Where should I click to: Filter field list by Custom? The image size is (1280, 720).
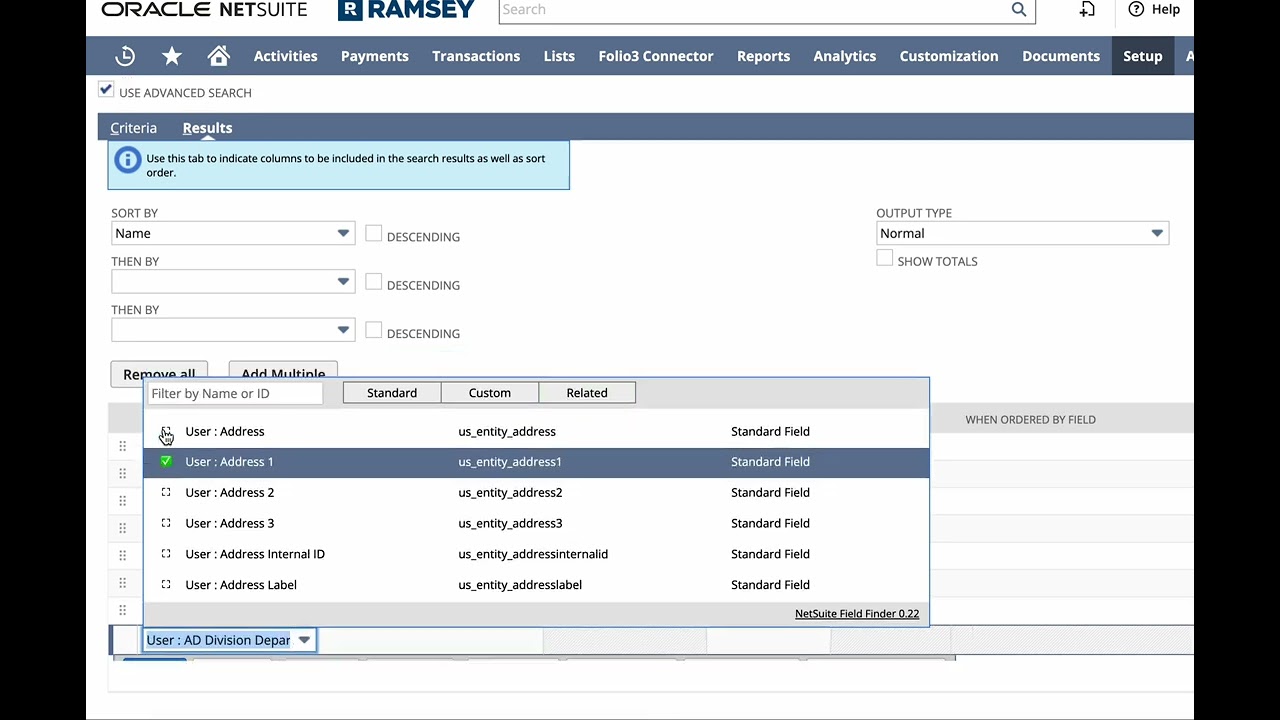[x=490, y=393]
